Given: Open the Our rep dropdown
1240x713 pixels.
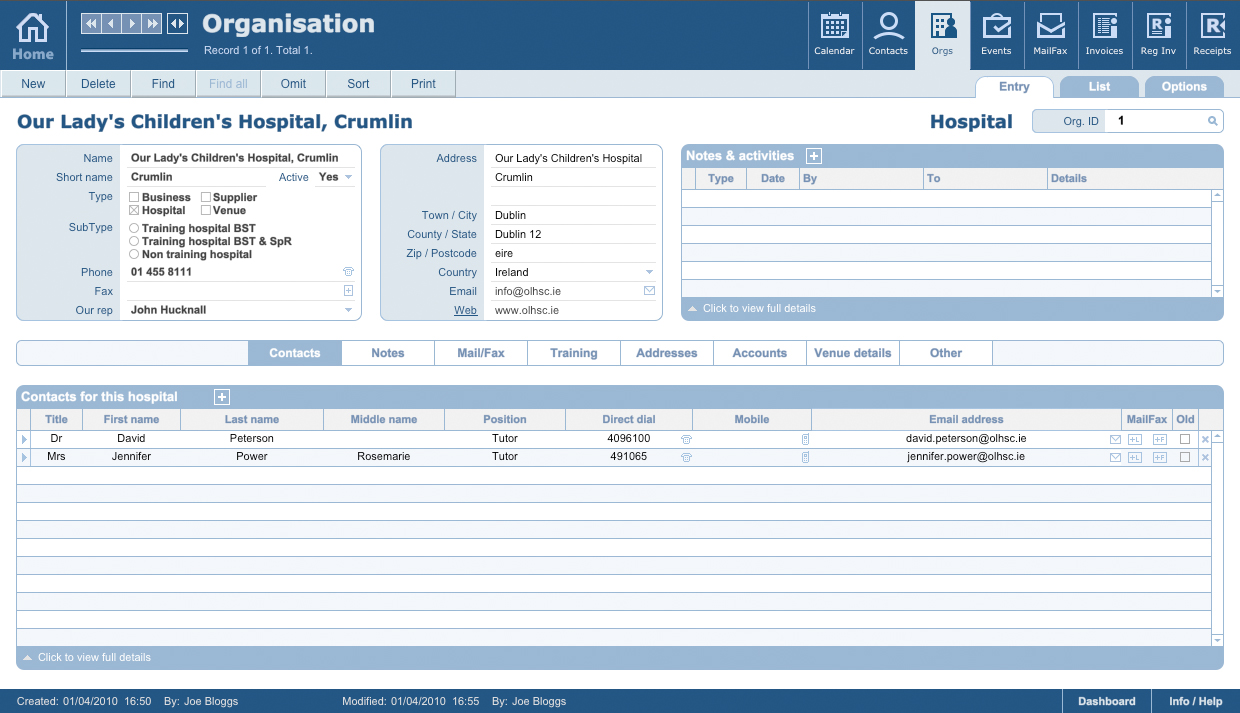Looking at the screenshot, I should 349,311.
